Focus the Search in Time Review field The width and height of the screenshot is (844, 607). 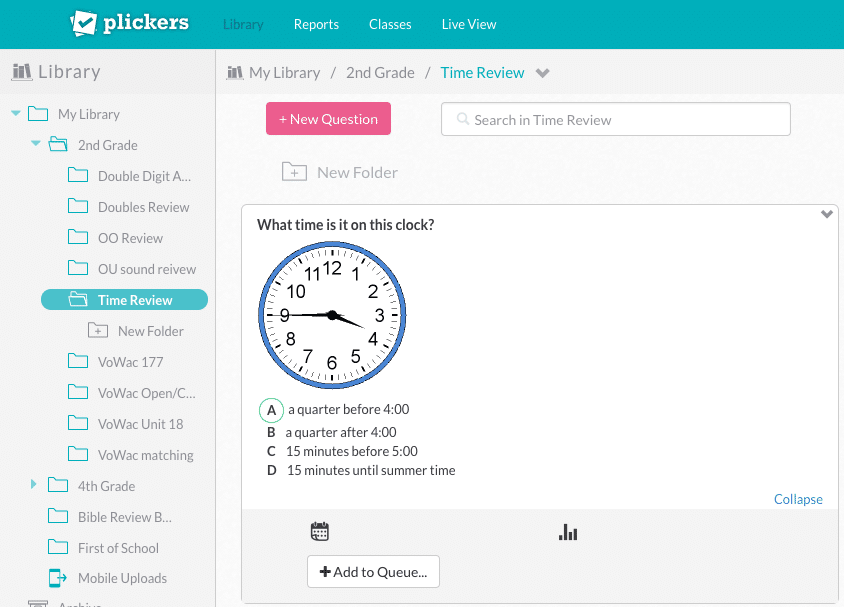(x=616, y=119)
